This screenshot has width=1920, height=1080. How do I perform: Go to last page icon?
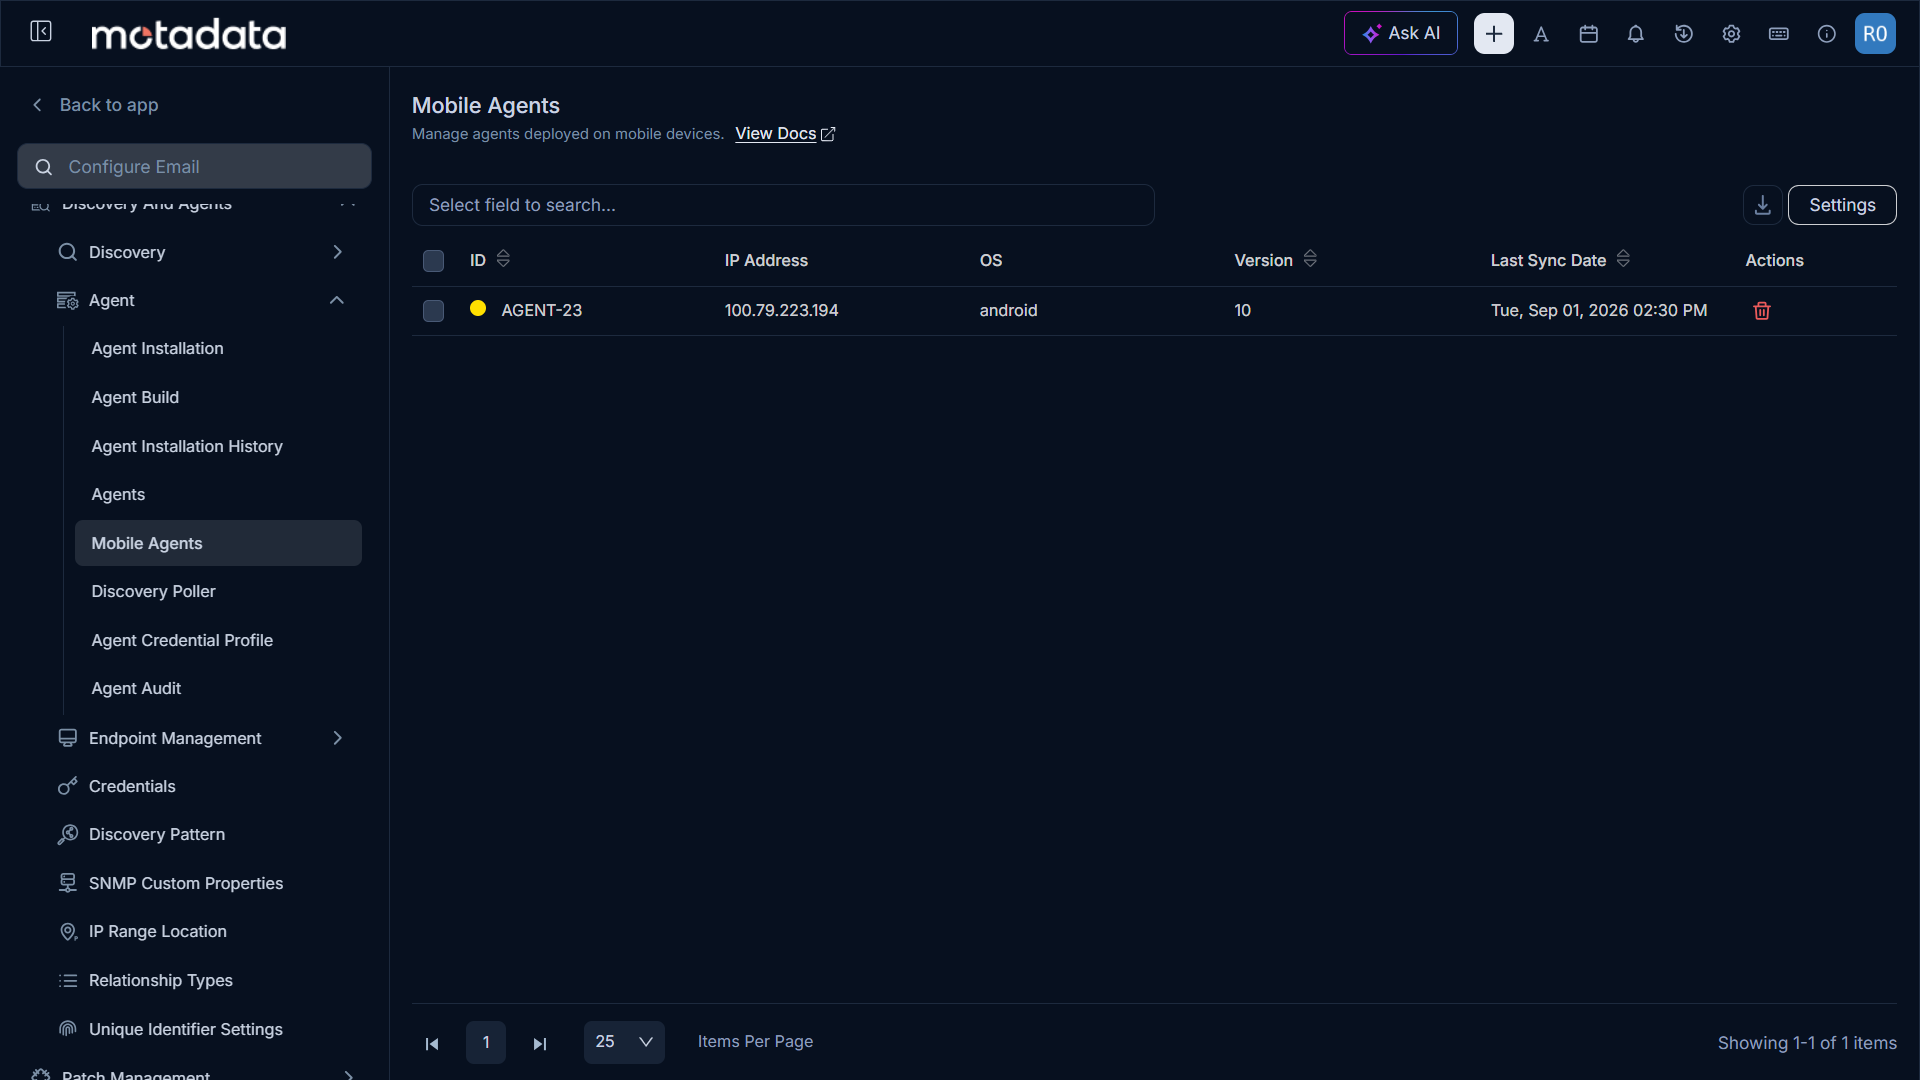(x=540, y=1043)
